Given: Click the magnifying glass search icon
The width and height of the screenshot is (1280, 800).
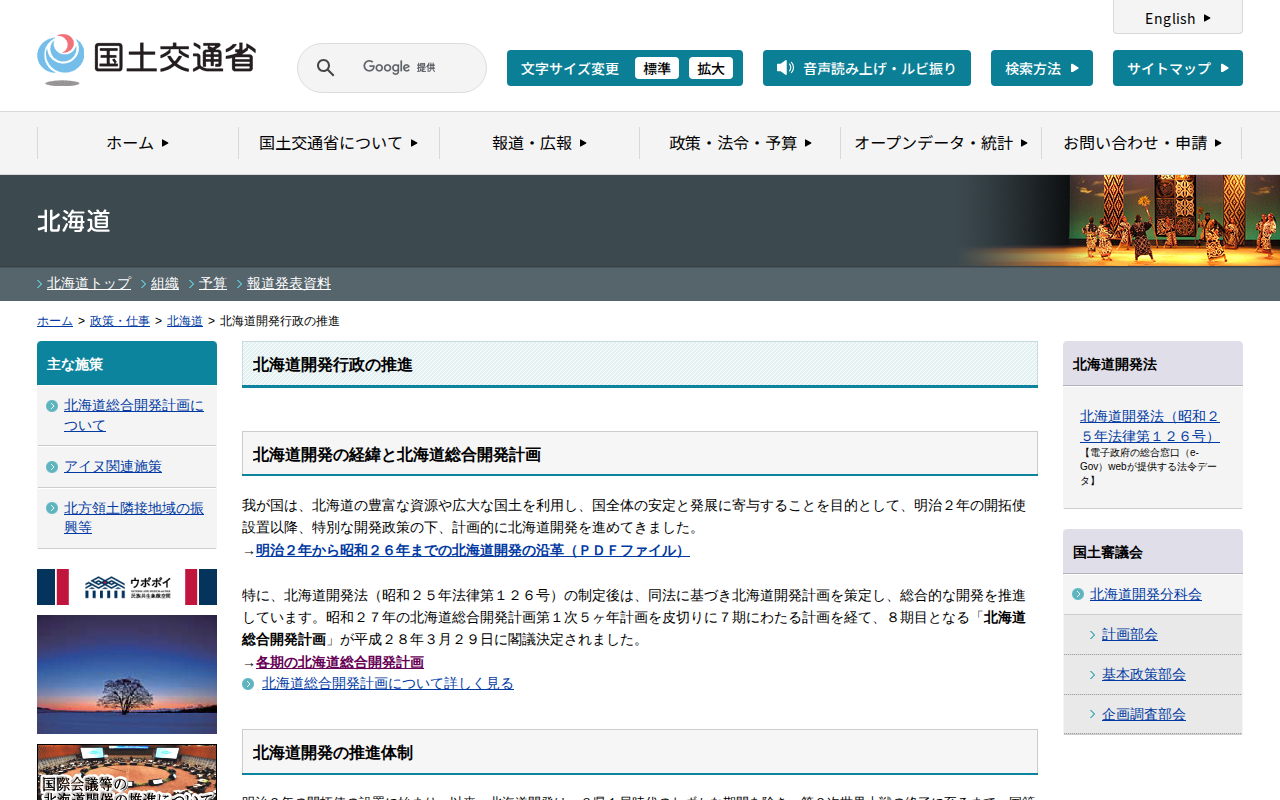Looking at the screenshot, I should [325, 68].
